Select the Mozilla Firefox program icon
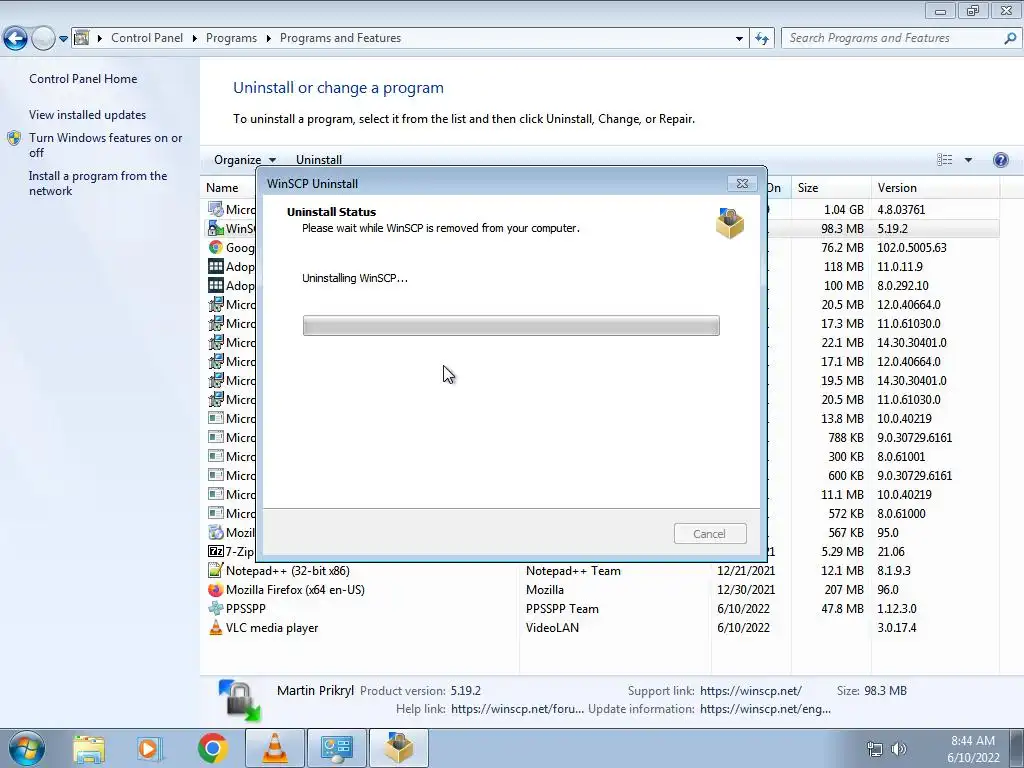The image size is (1024, 768). coord(216,589)
